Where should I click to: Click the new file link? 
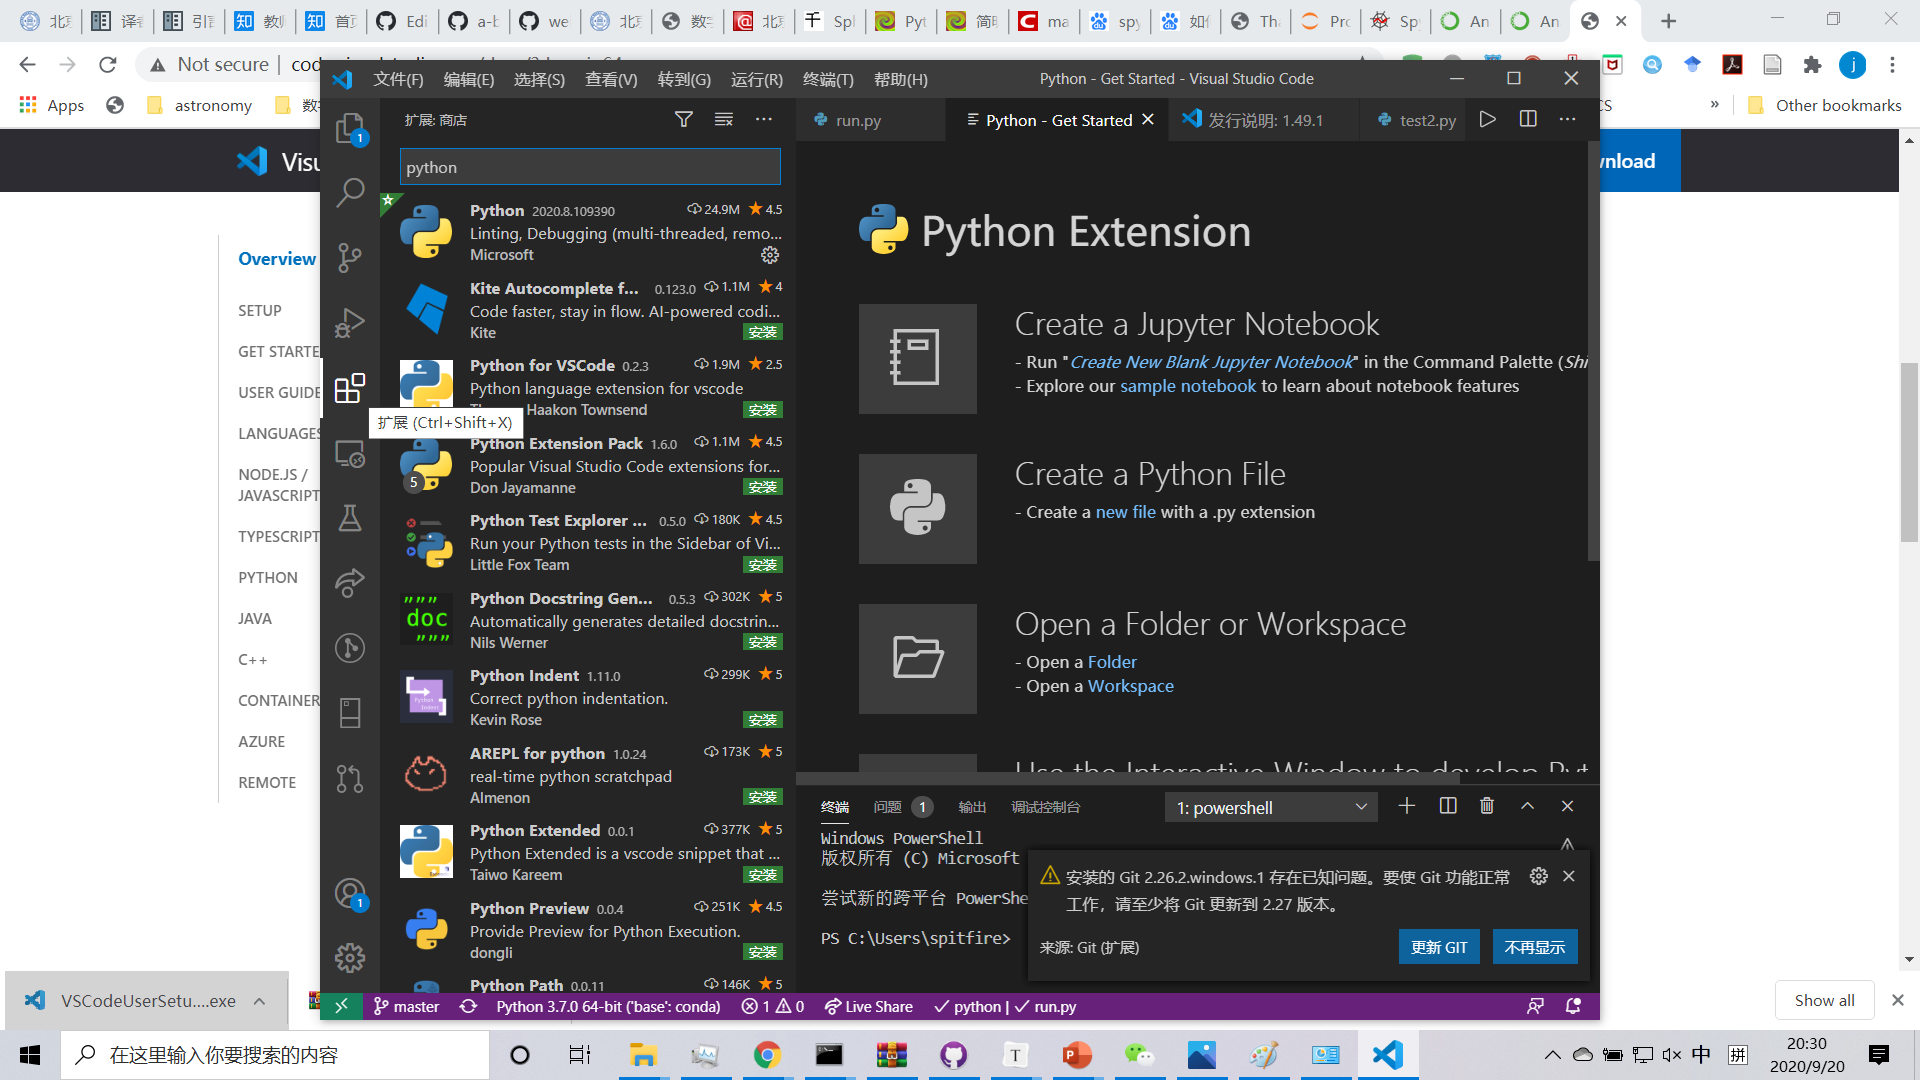[1126, 512]
